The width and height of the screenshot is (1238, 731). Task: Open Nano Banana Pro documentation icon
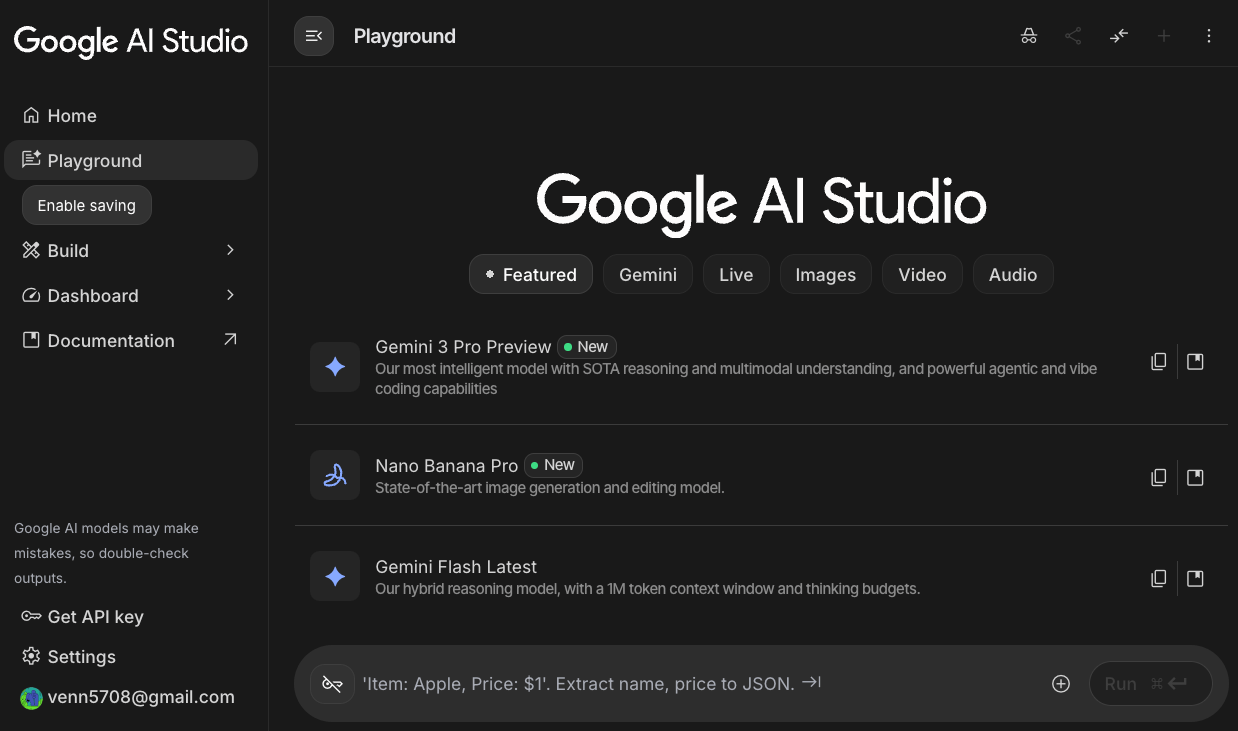(x=1195, y=478)
